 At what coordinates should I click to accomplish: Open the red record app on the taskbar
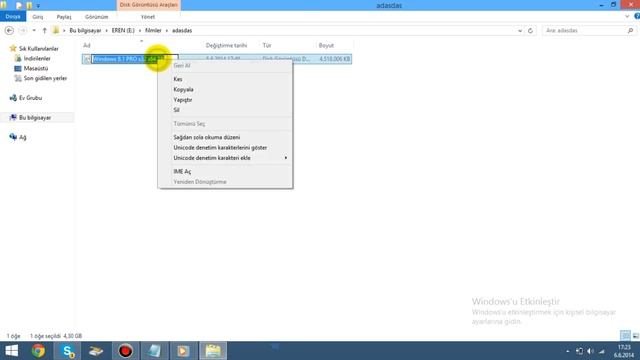[x=125, y=351]
